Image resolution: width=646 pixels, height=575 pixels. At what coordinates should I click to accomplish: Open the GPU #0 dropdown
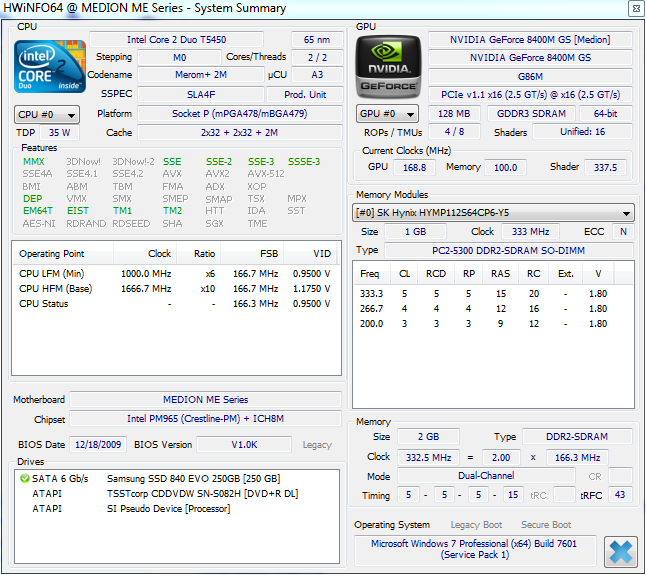pos(387,114)
